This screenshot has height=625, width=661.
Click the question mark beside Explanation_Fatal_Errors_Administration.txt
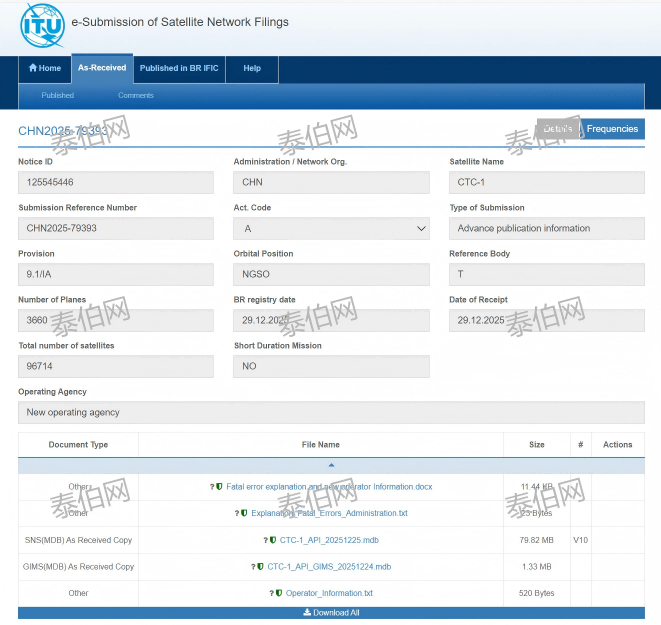[x=236, y=513]
